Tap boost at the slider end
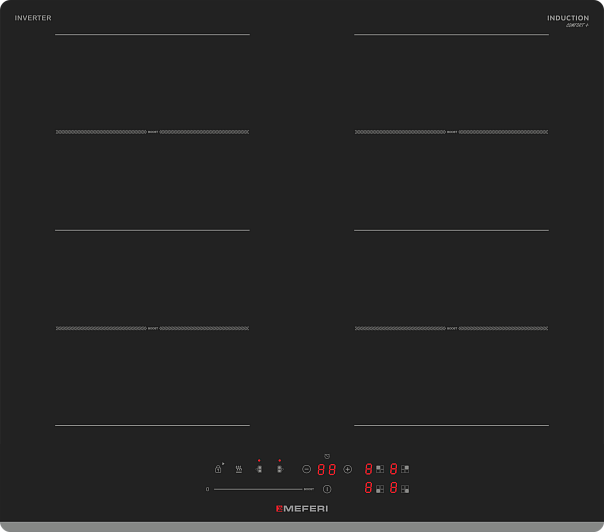604x532 pixels. tap(309, 489)
